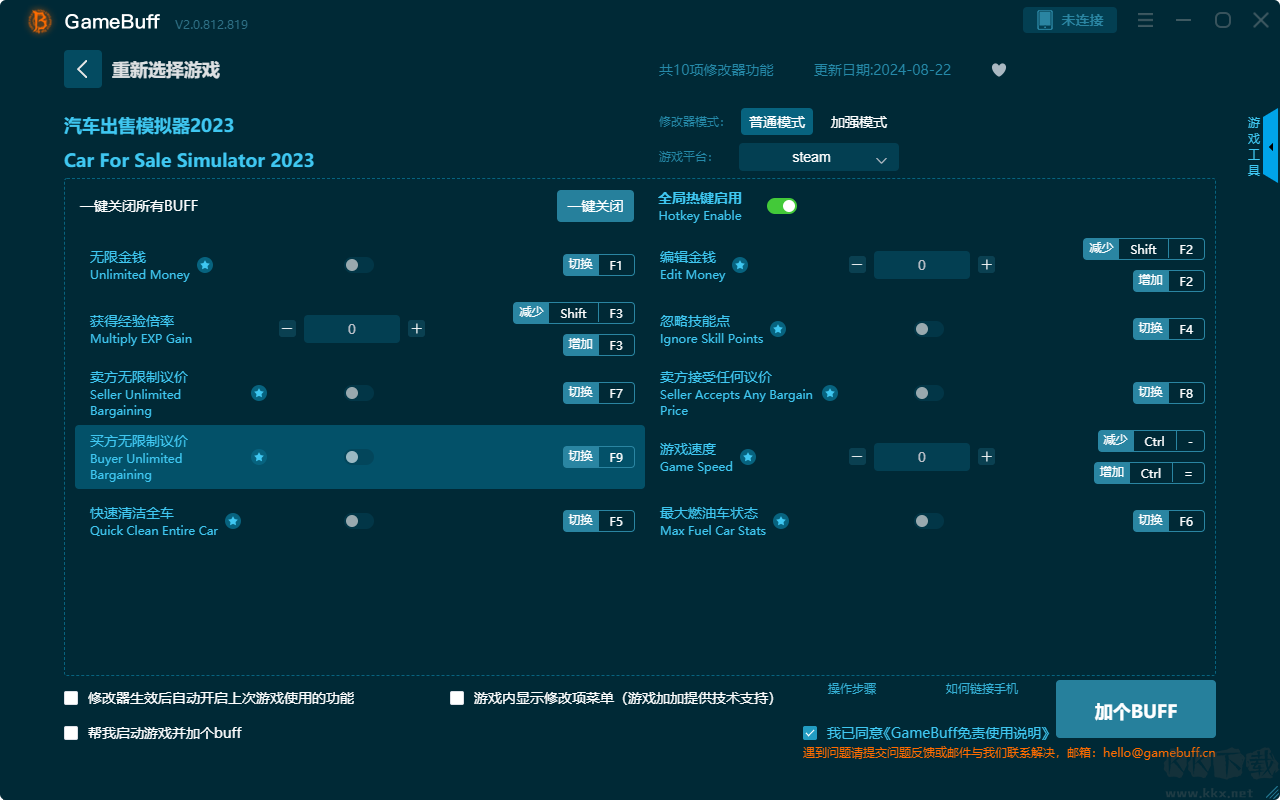Click Game Speed 减少 Ctrl - hotkey
1280x800 pixels.
(1151, 441)
